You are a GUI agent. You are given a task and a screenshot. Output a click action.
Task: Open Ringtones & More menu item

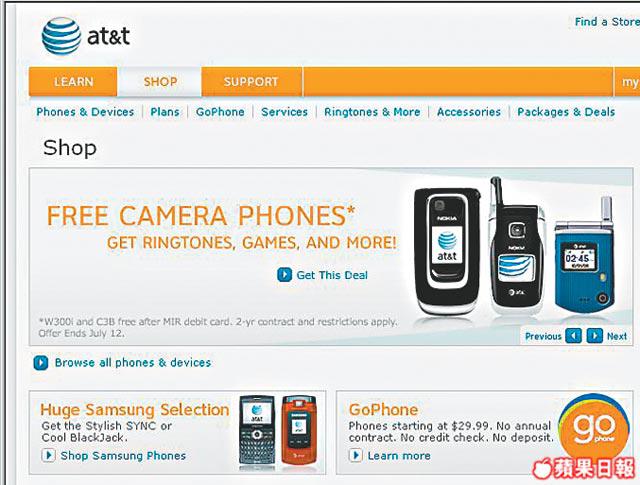coord(372,112)
